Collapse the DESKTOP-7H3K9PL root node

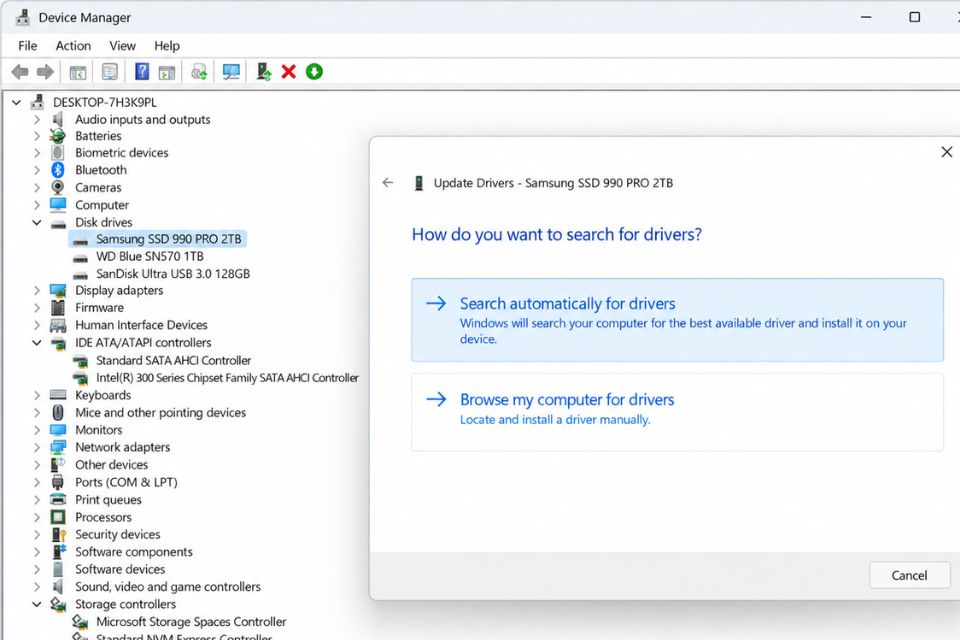pyautogui.click(x=17, y=102)
